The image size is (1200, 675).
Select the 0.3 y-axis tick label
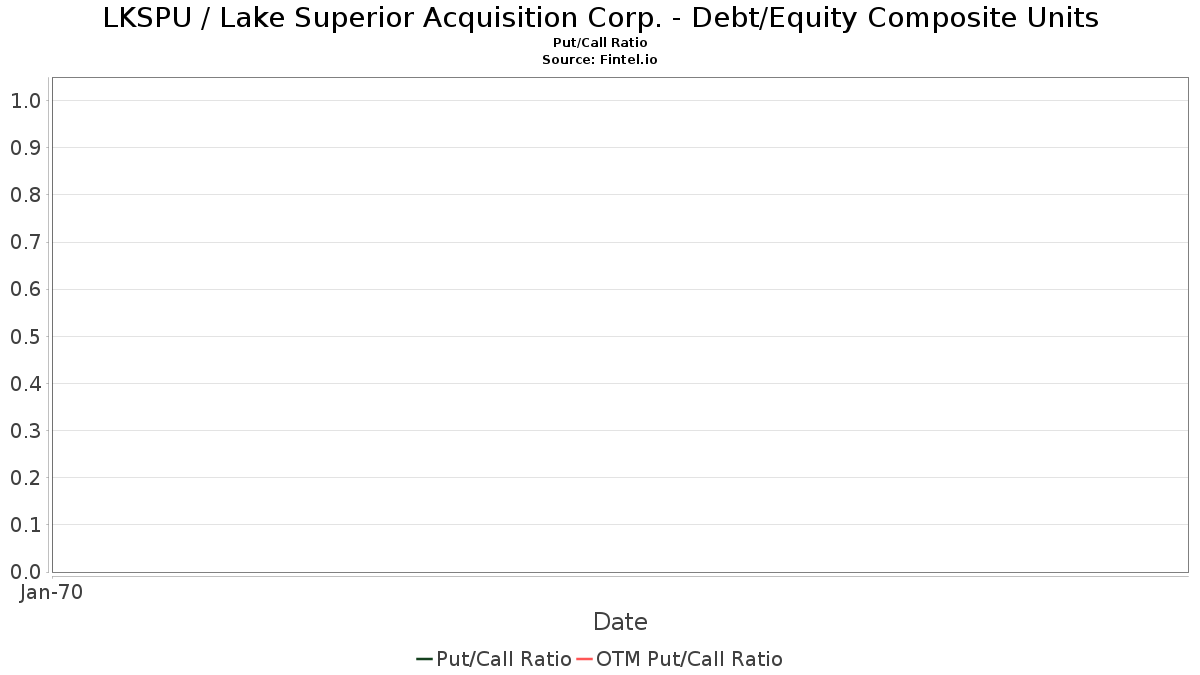26,431
